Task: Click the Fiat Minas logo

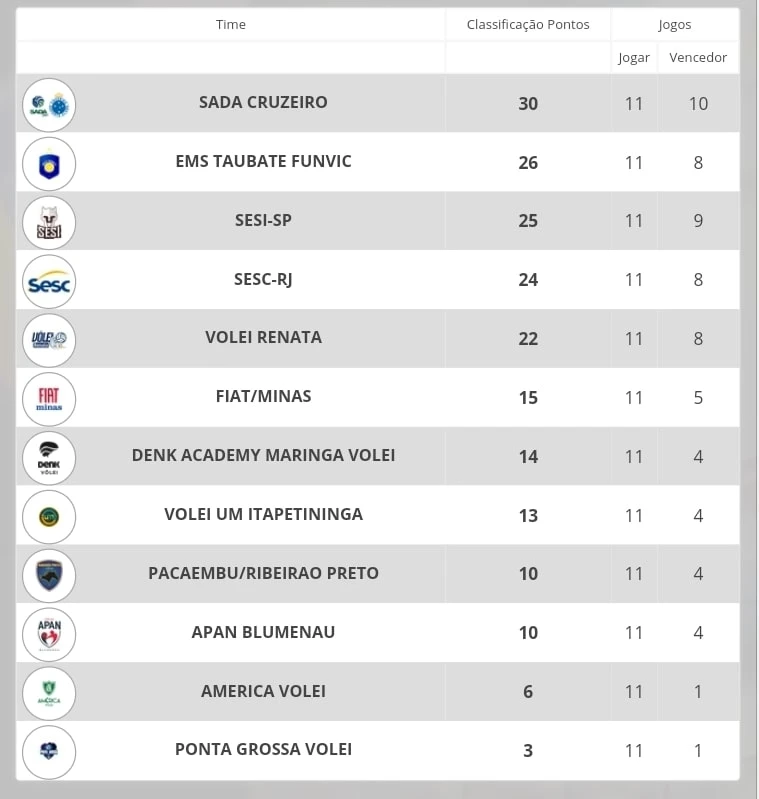Action: pos(49,399)
